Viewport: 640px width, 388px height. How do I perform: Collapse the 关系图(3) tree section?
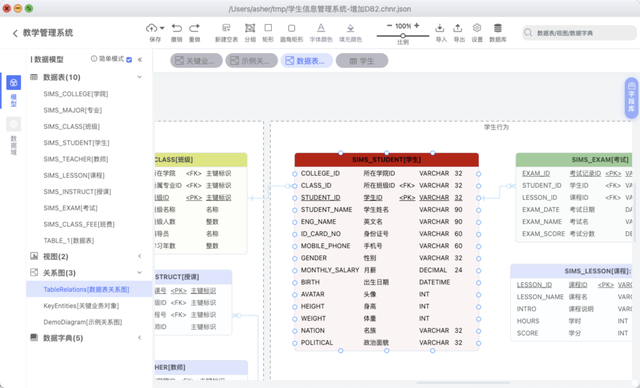point(140,273)
